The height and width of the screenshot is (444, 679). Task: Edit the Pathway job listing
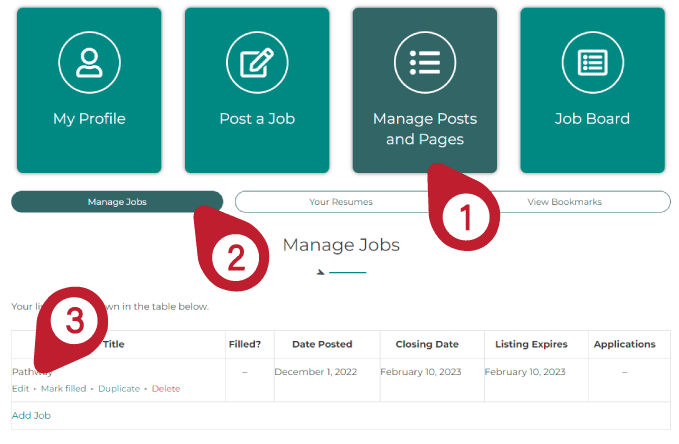pyautogui.click(x=20, y=388)
